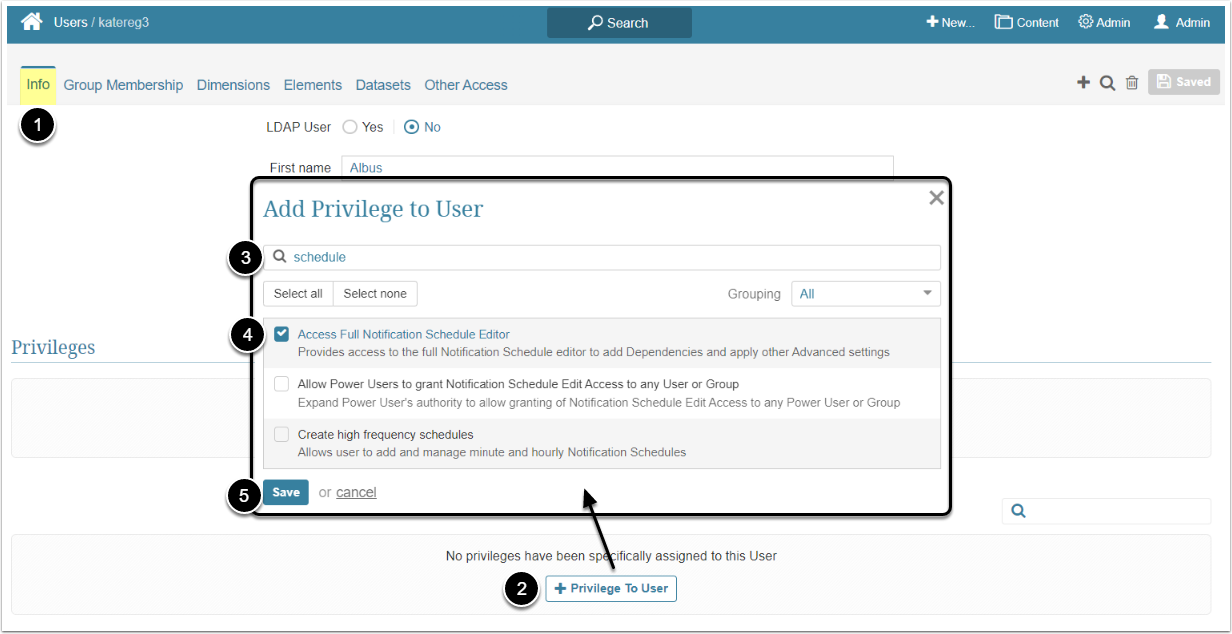Click the Privilege To User button
Screen dimensions: 1232x634
tap(611, 588)
